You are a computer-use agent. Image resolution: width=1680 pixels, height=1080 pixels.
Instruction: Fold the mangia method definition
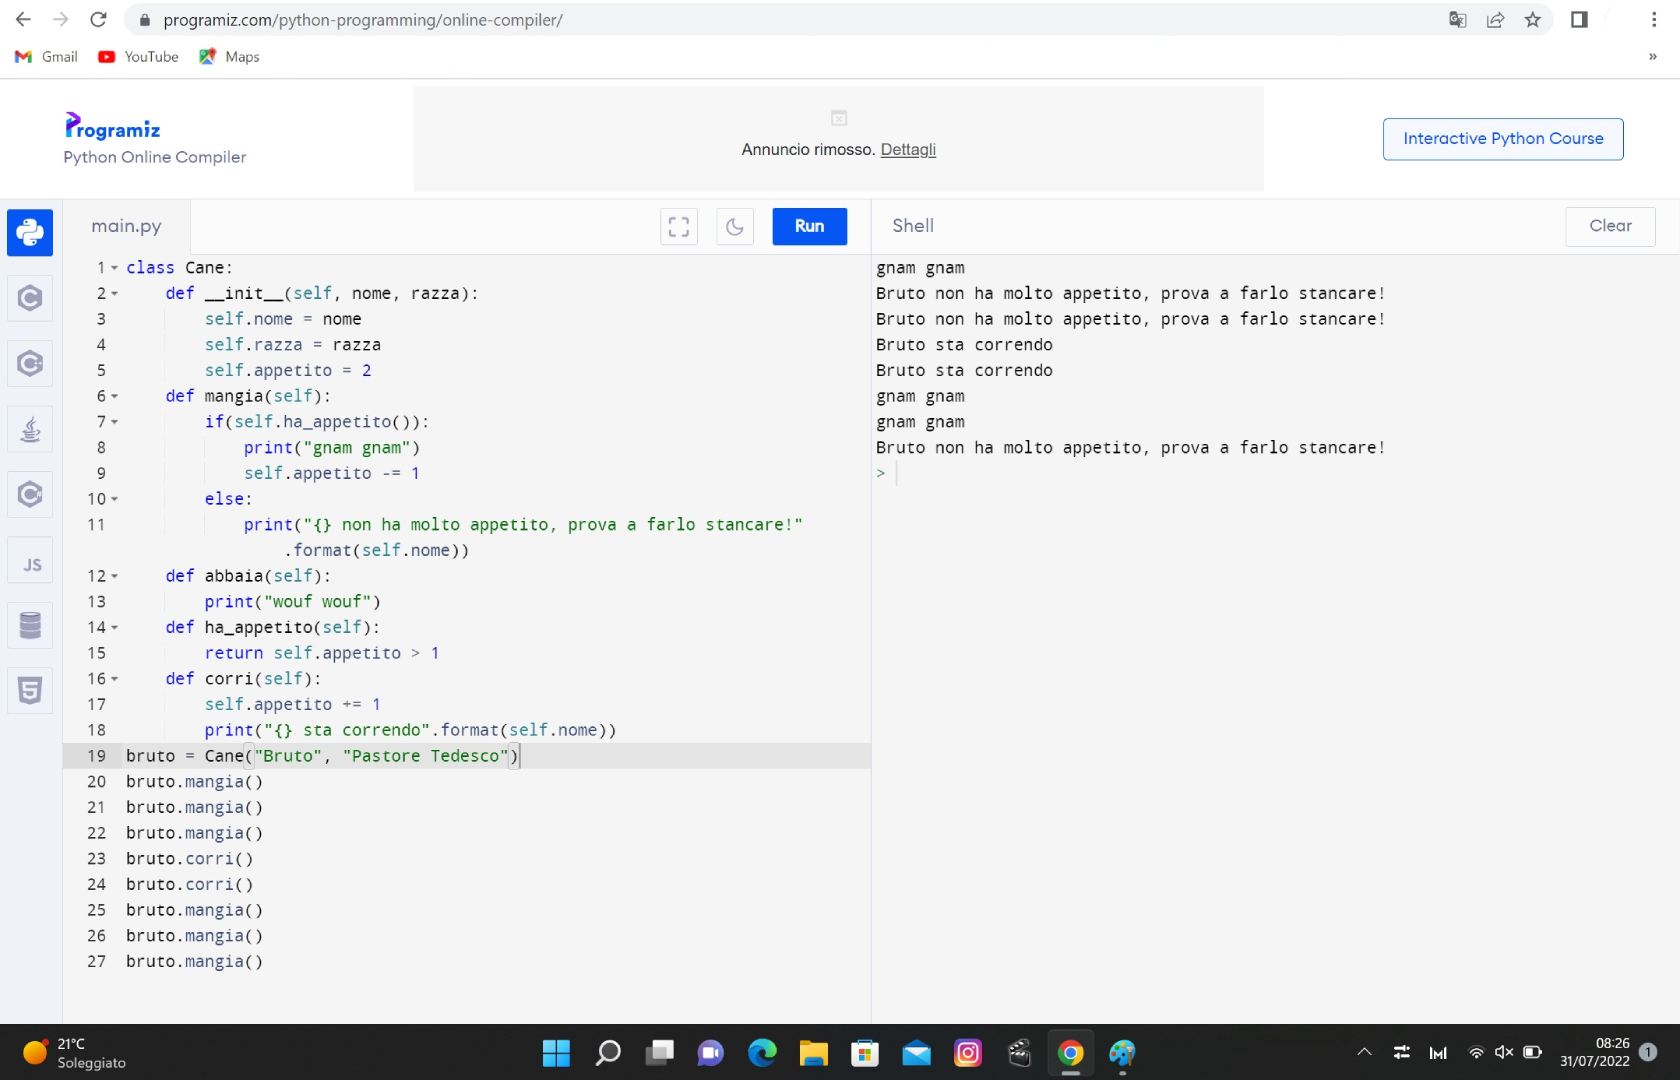click(x=114, y=396)
